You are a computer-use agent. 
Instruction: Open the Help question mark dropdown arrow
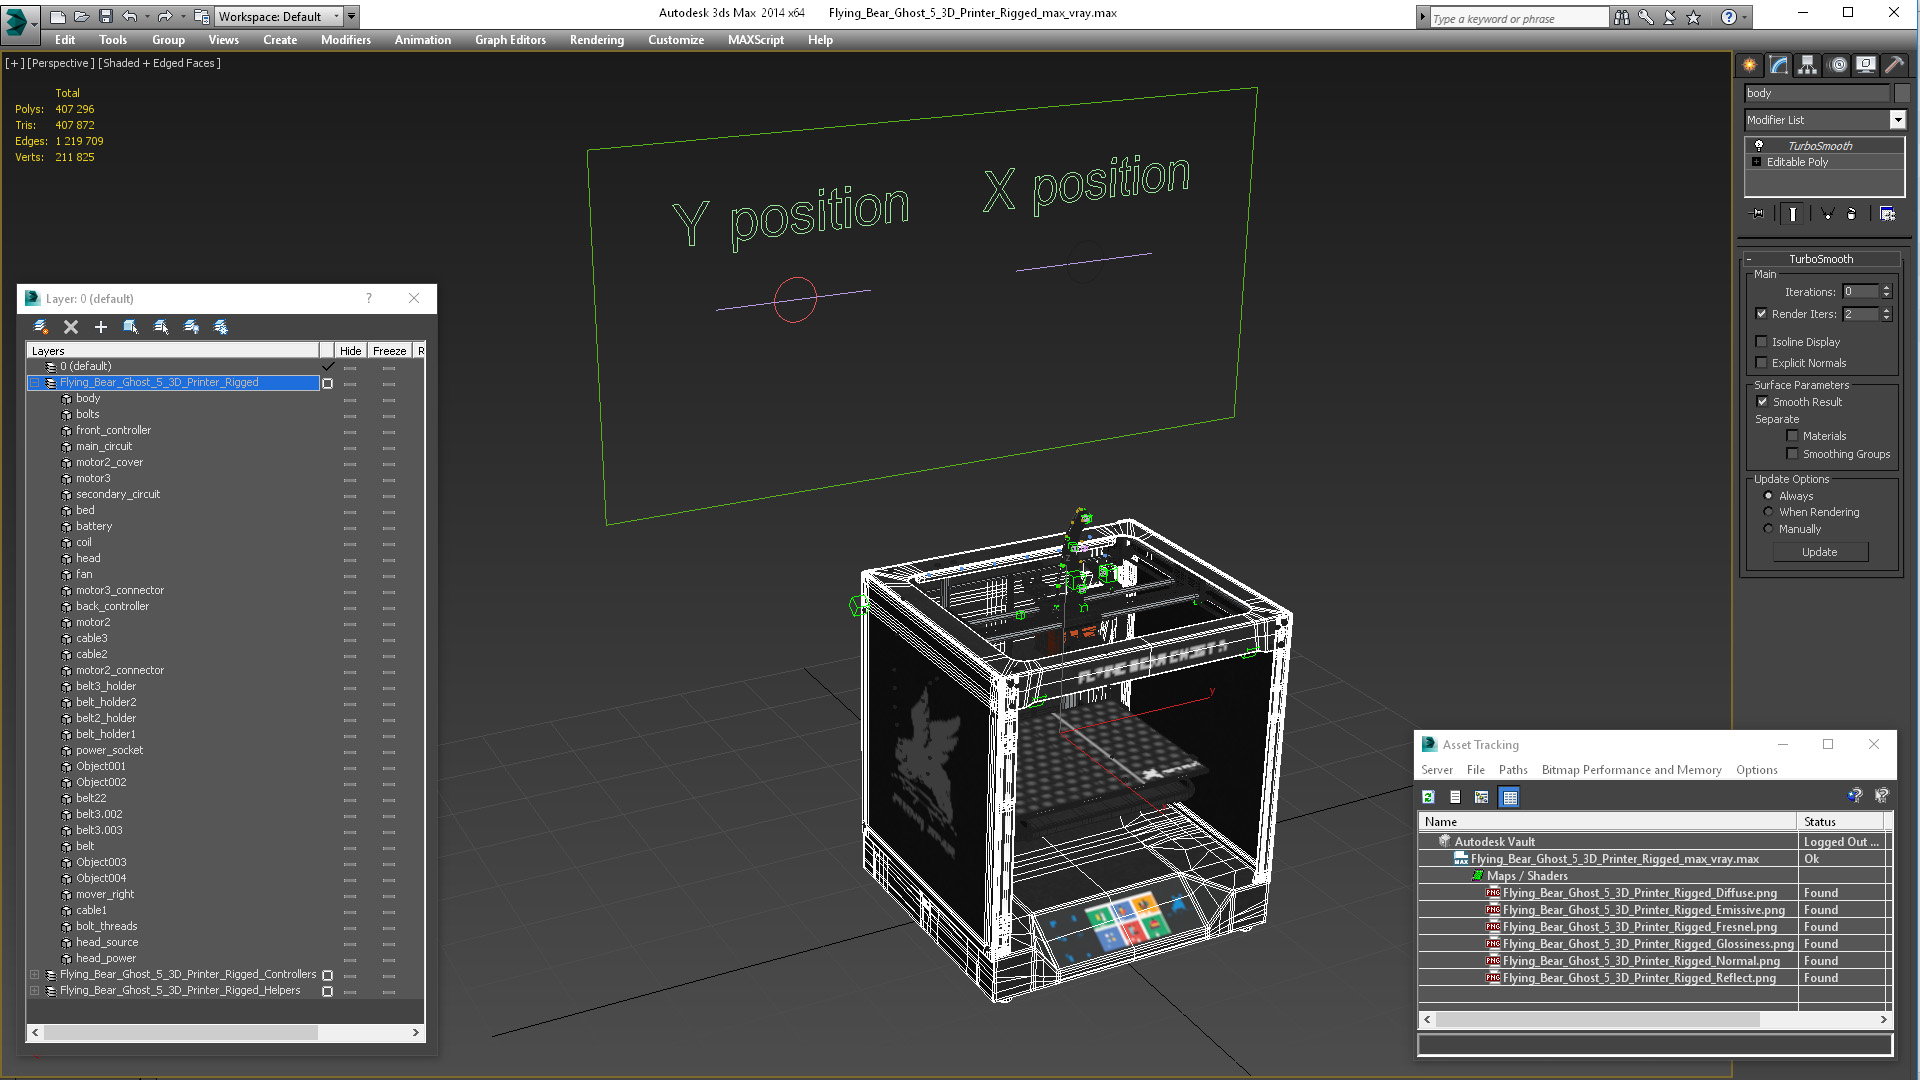click(x=1745, y=17)
